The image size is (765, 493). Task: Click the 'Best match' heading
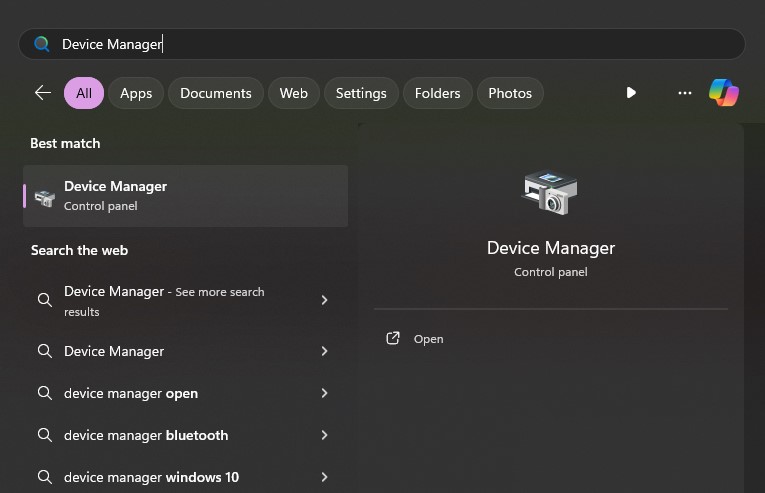click(65, 144)
